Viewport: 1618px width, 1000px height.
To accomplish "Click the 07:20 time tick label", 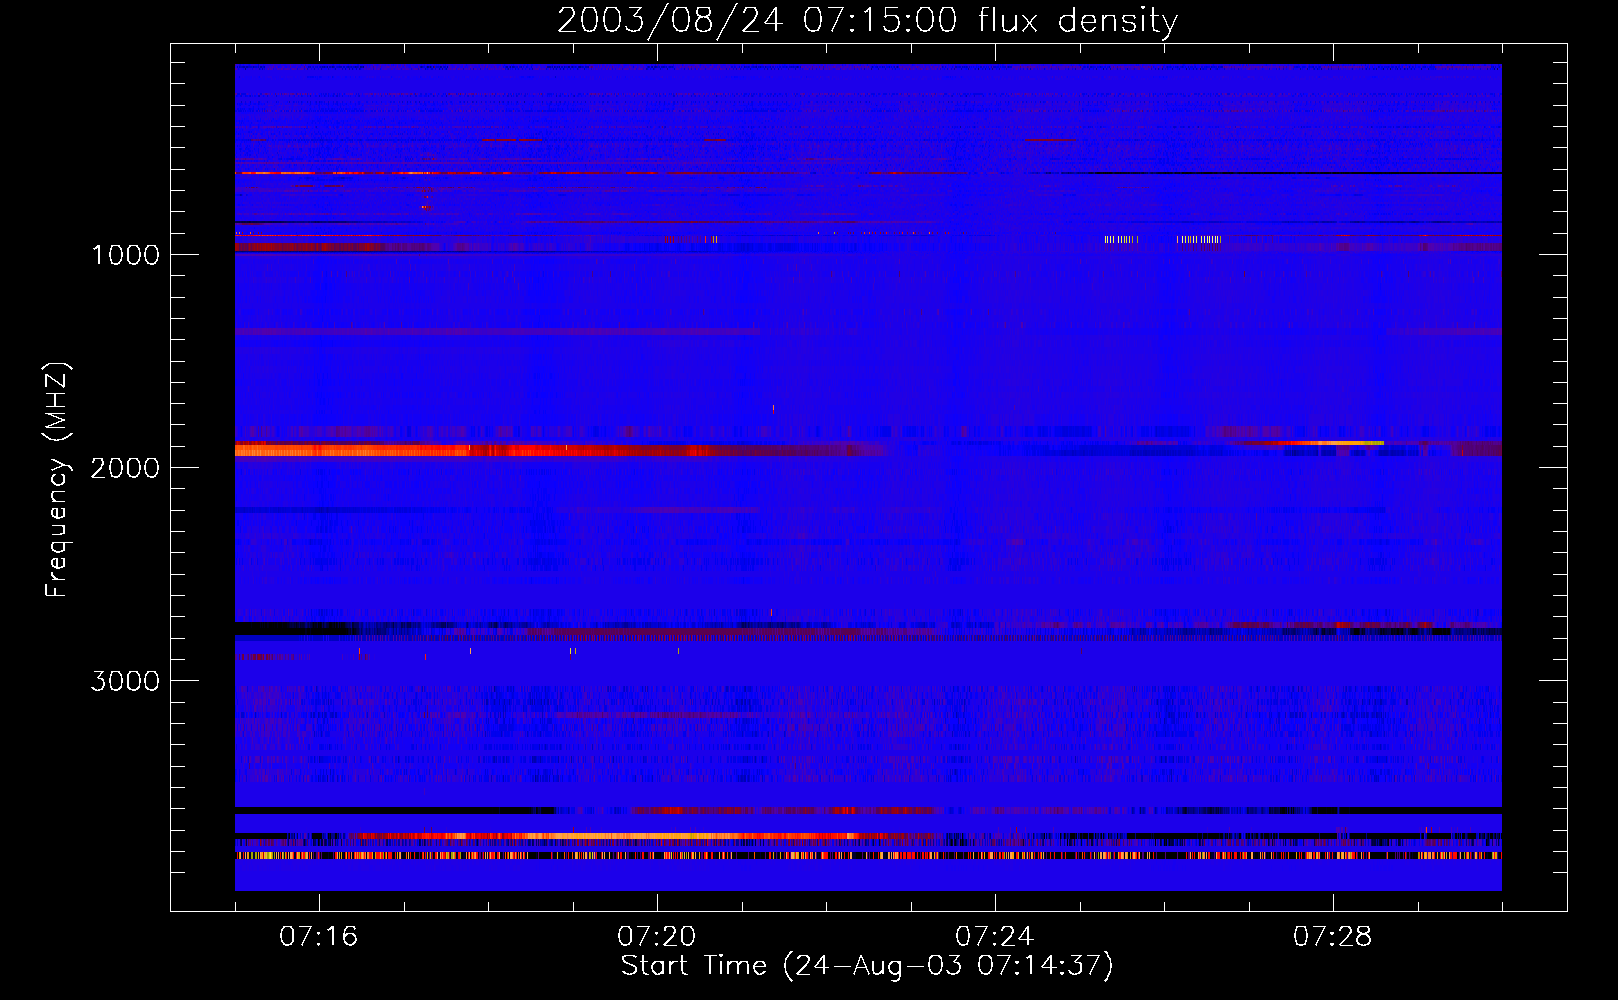I will click(x=657, y=937).
